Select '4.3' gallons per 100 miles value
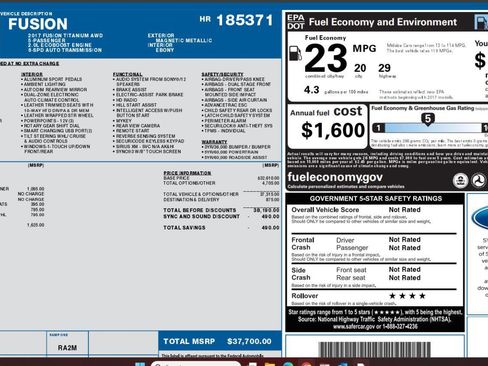This screenshot has height=366, width=488. tap(311, 90)
